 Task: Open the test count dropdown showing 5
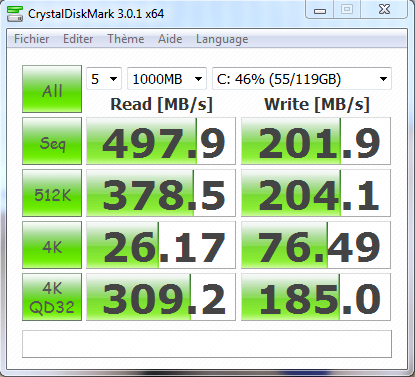(x=104, y=79)
